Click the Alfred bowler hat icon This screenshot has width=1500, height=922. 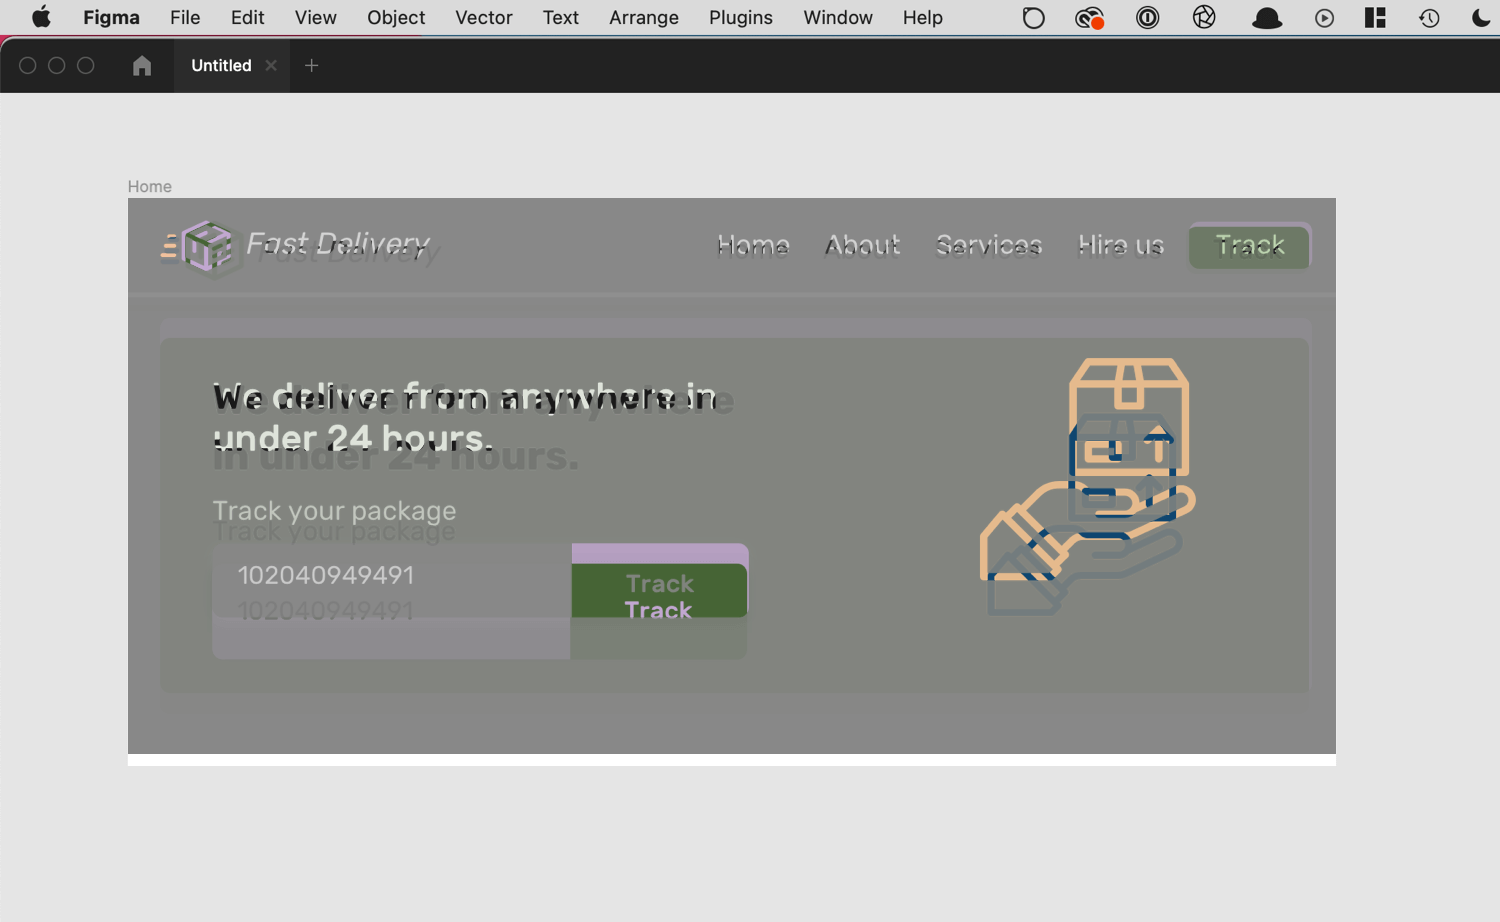(x=1267, y=18)
